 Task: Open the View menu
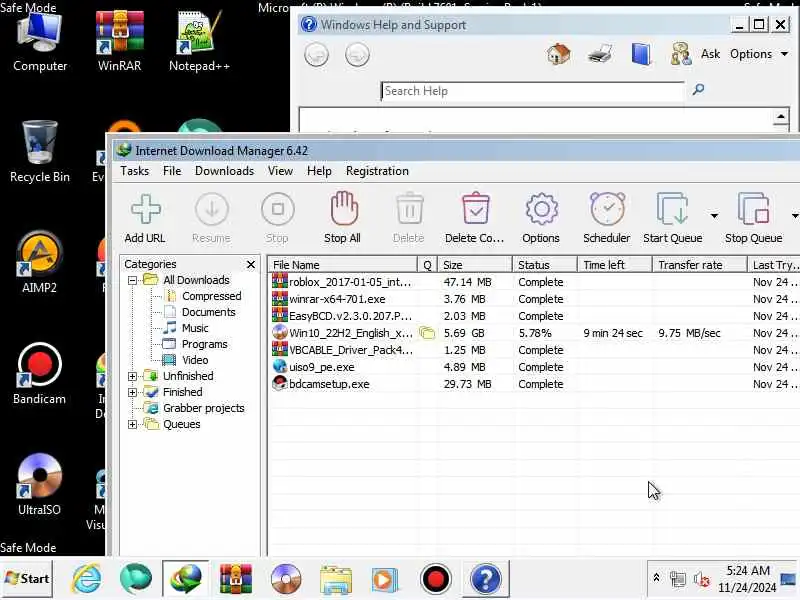(281, 171)
